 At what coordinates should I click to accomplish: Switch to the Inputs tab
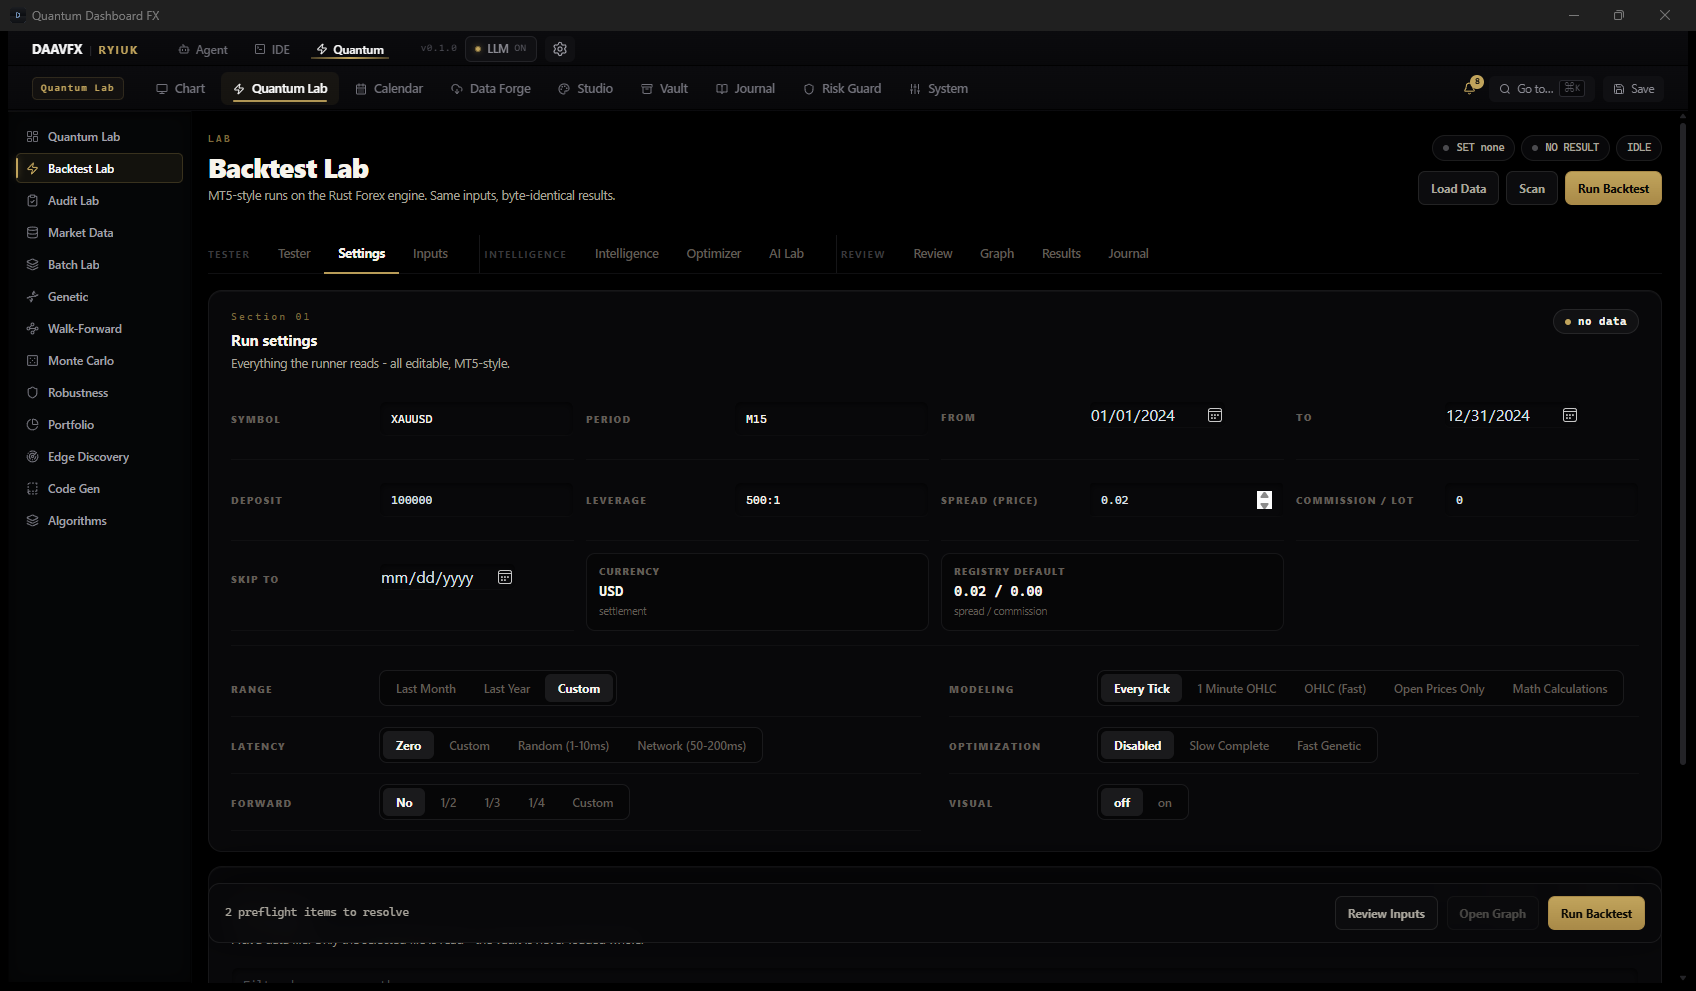tap(430, 254)
